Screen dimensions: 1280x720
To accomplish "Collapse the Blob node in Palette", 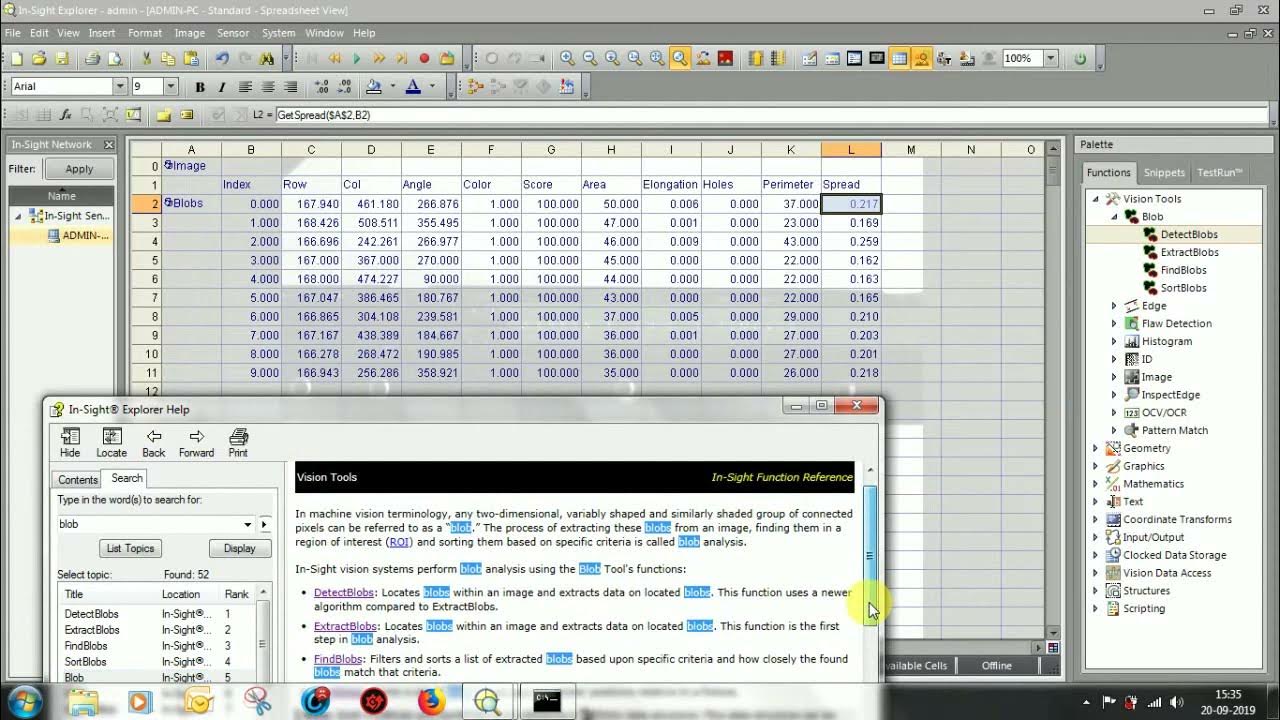I will (1114, 216).
